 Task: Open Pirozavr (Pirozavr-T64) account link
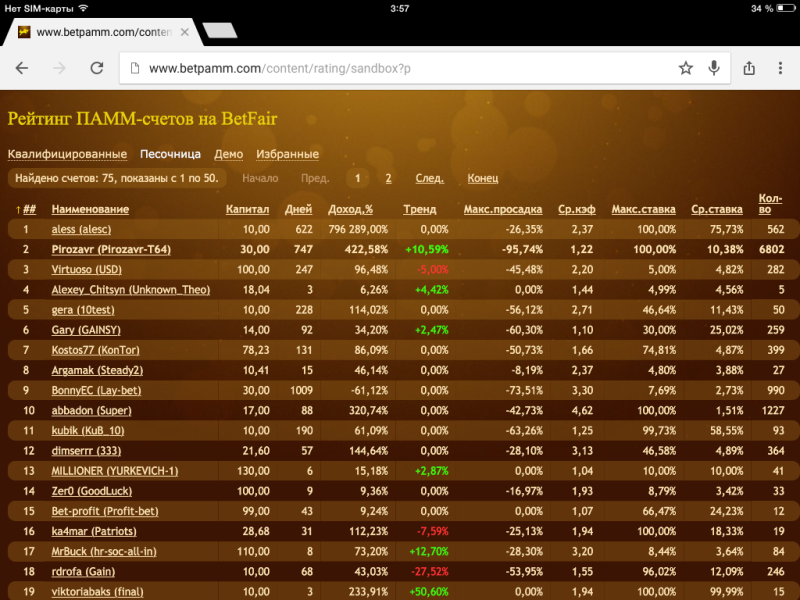[109, 249]
